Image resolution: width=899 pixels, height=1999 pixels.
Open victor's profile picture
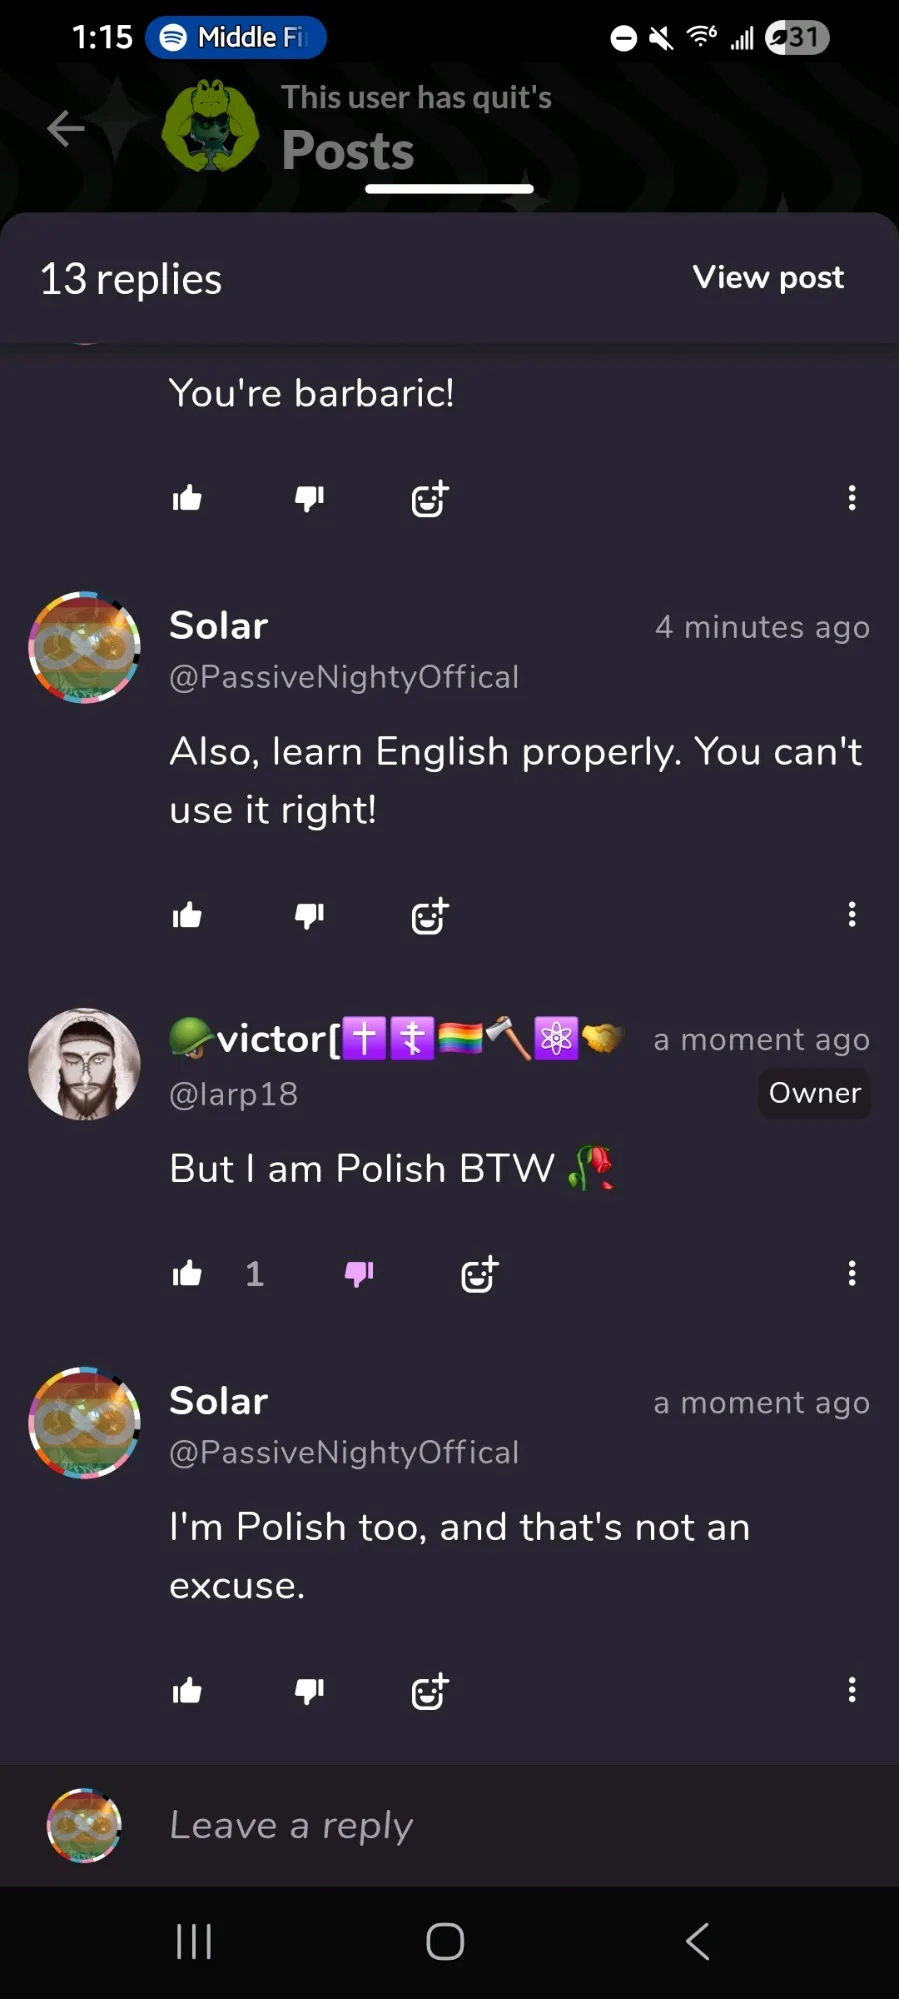85,1064
